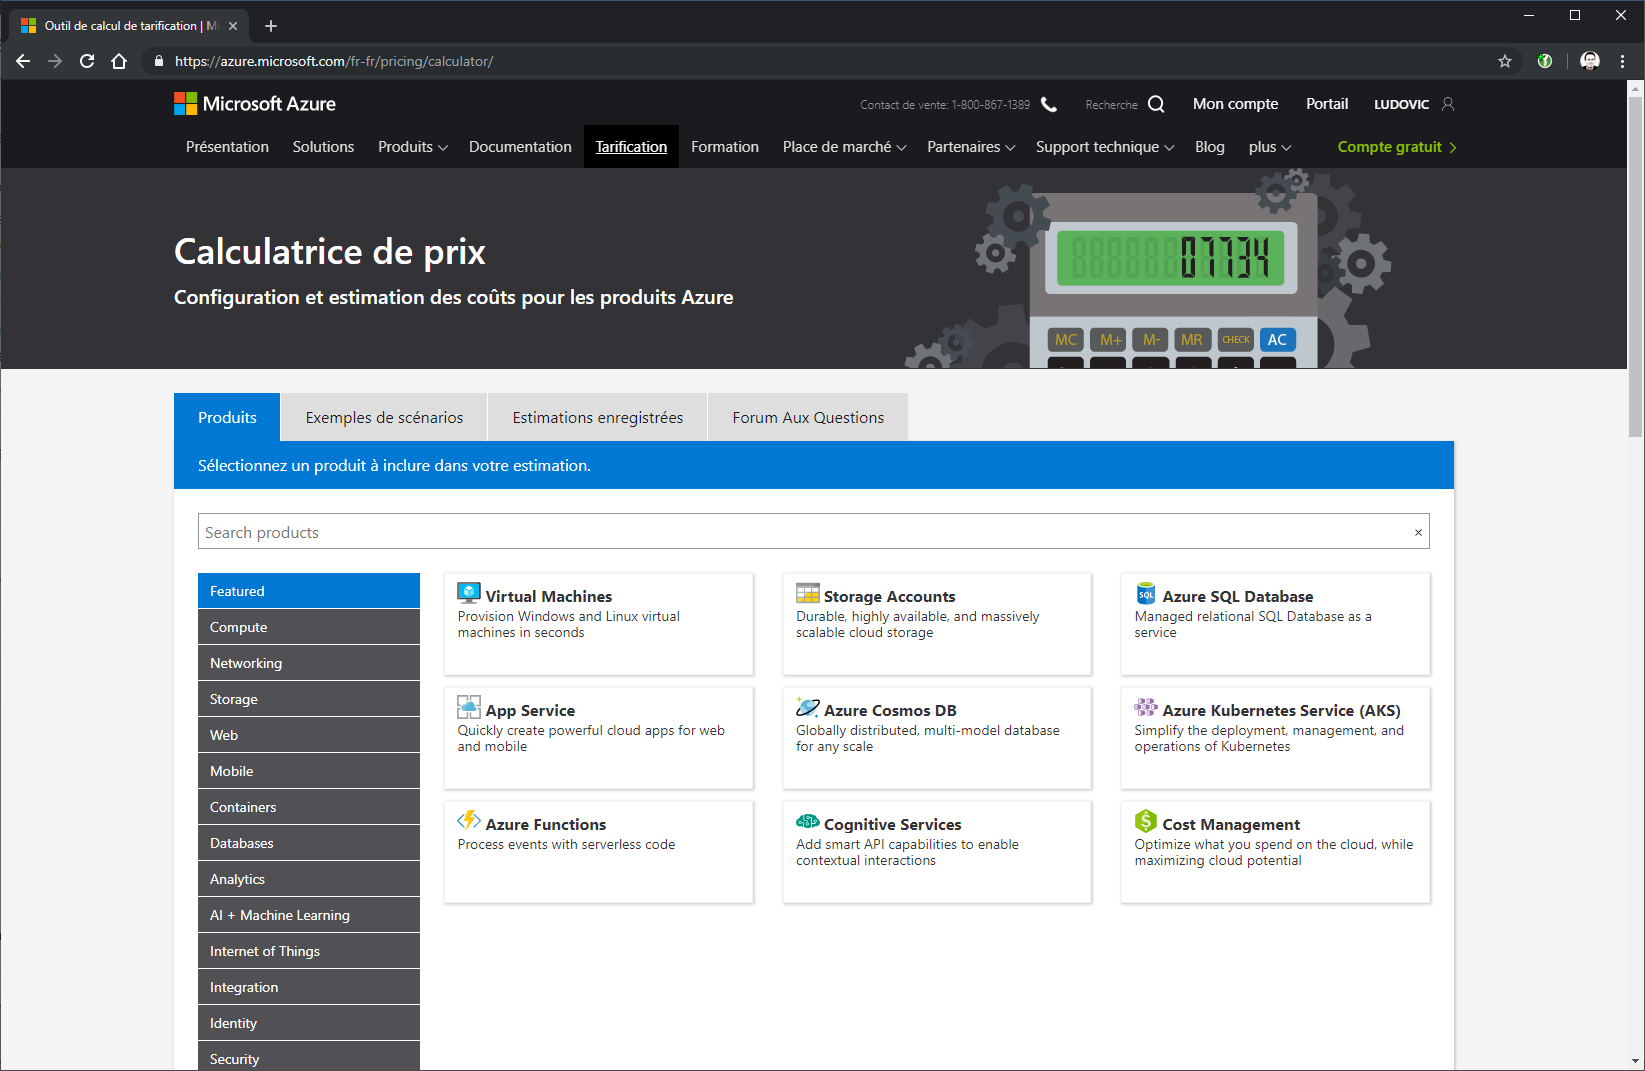Click the Cognitive Services brain icon

(808, 821)
